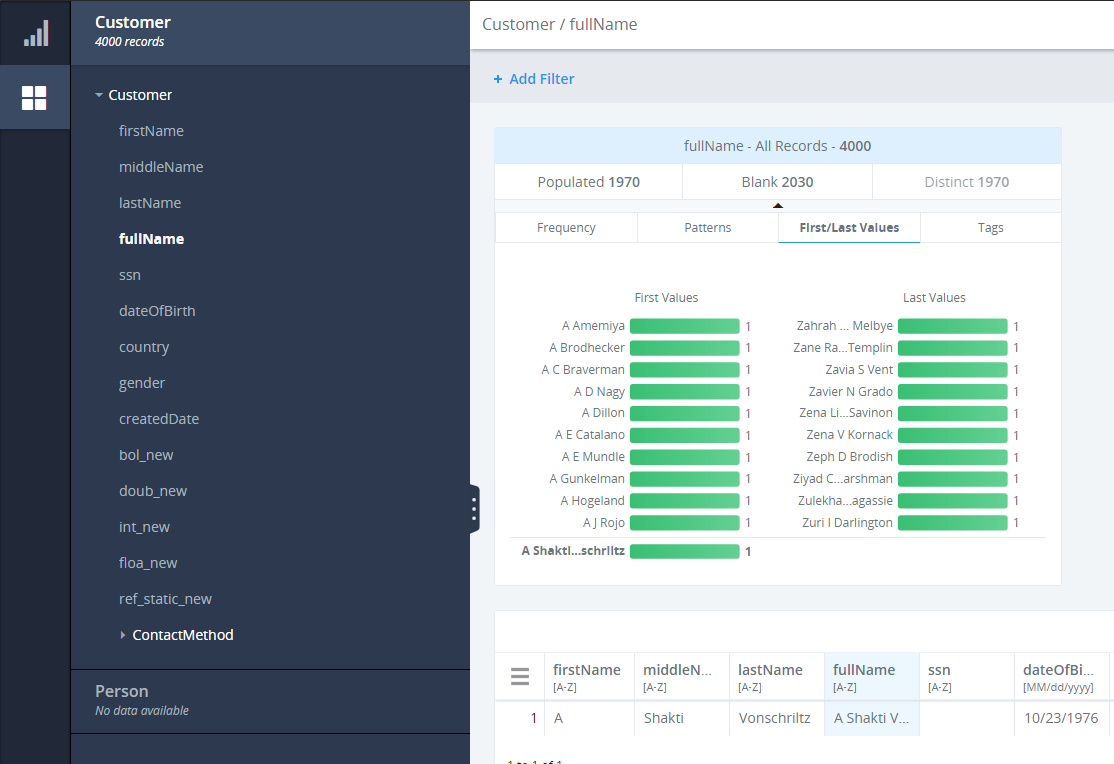Switch to the Frequency tab

(x=566, y=227)
